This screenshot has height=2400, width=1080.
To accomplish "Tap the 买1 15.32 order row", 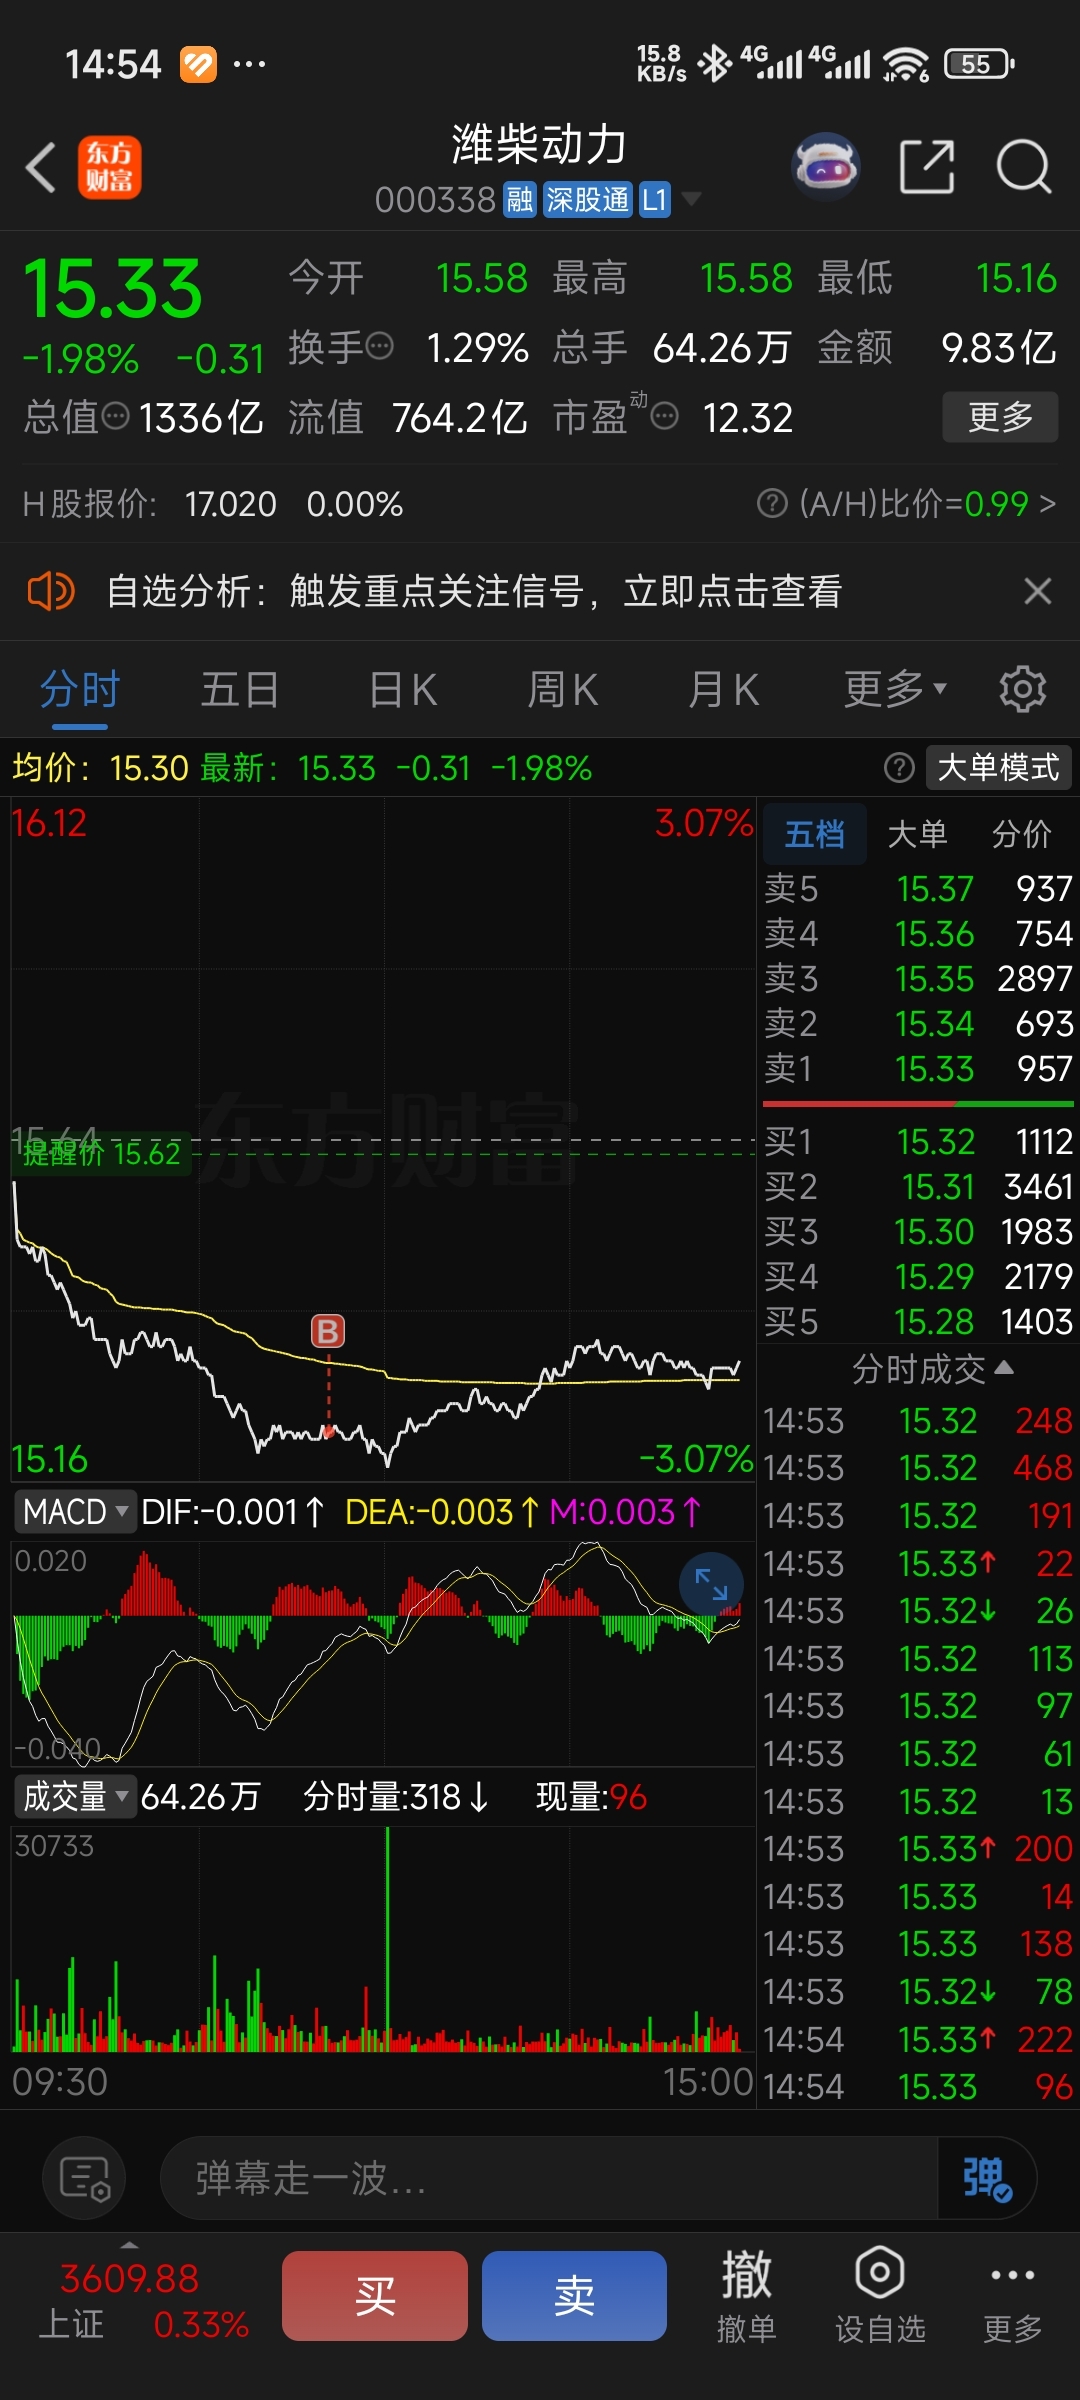I will [x=918, y=1142].
